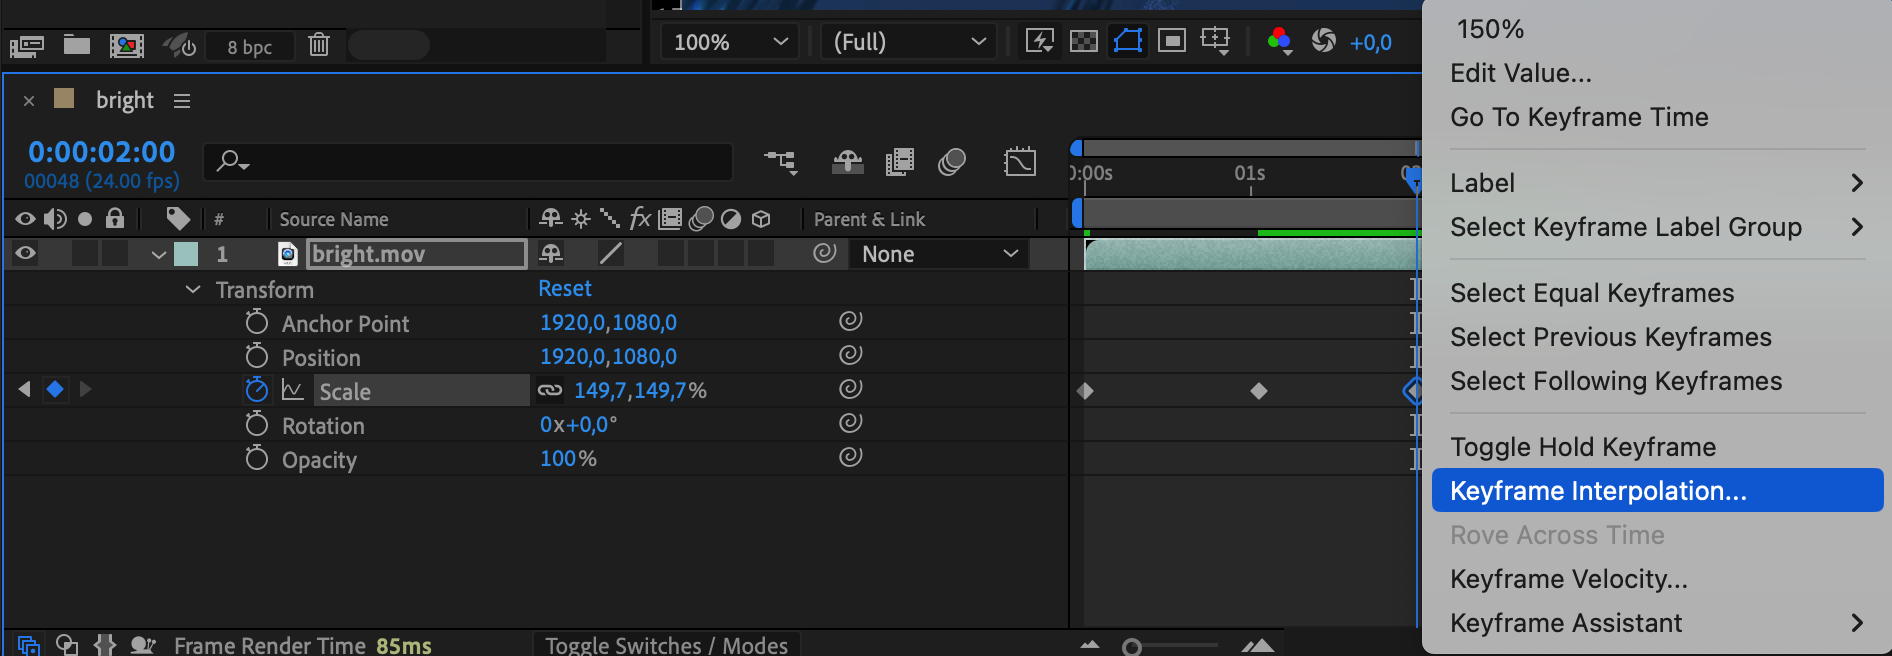Click the Motion Blur enable icon

pyautogui.click(x=951, y=161)
